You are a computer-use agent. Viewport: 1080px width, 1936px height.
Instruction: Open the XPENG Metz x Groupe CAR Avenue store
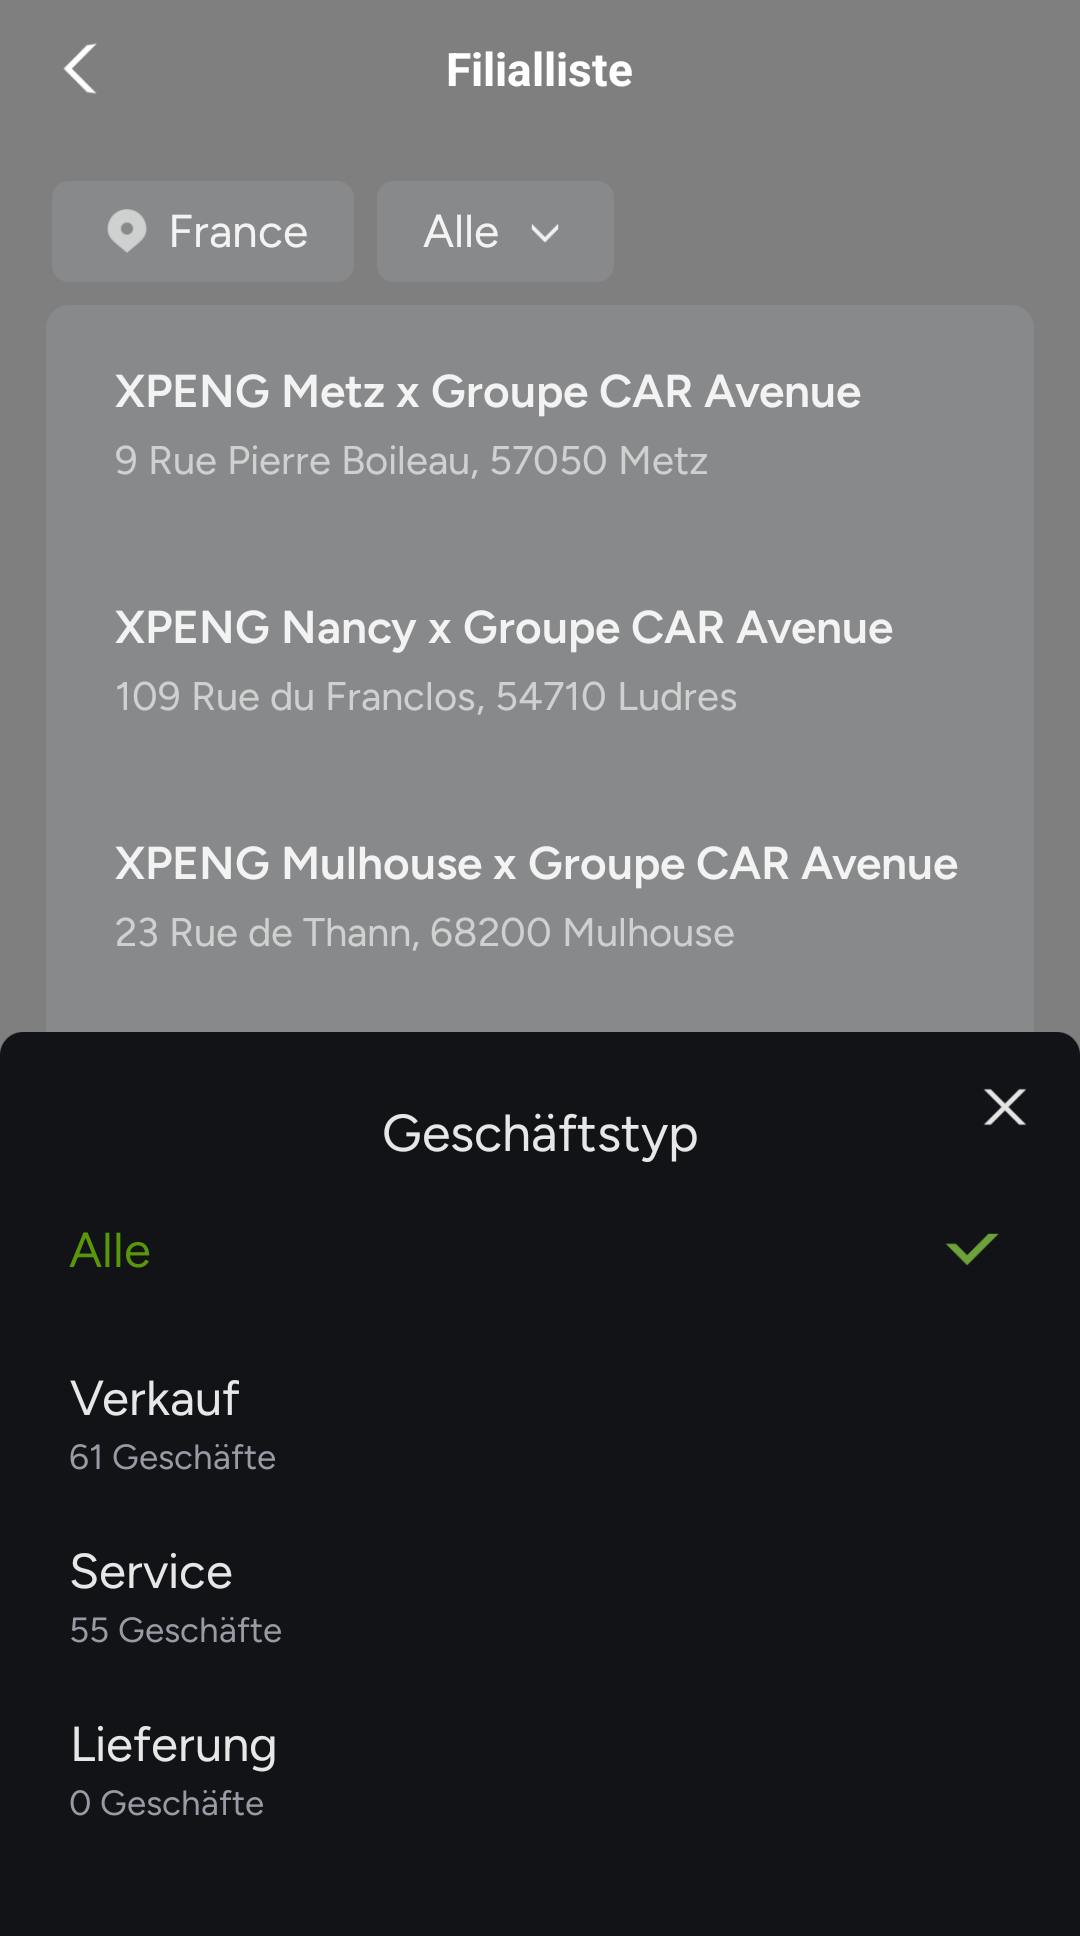point(487,391)
